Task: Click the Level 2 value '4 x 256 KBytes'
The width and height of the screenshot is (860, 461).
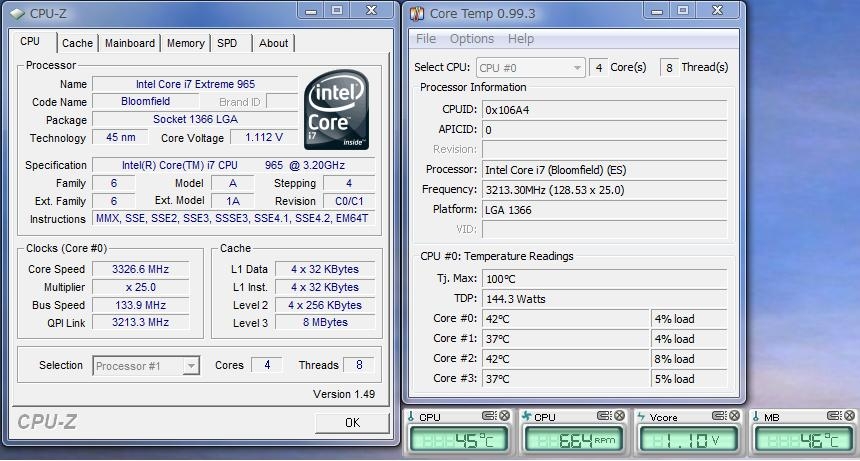Action: pyautogui.click(x=325, y=305)
